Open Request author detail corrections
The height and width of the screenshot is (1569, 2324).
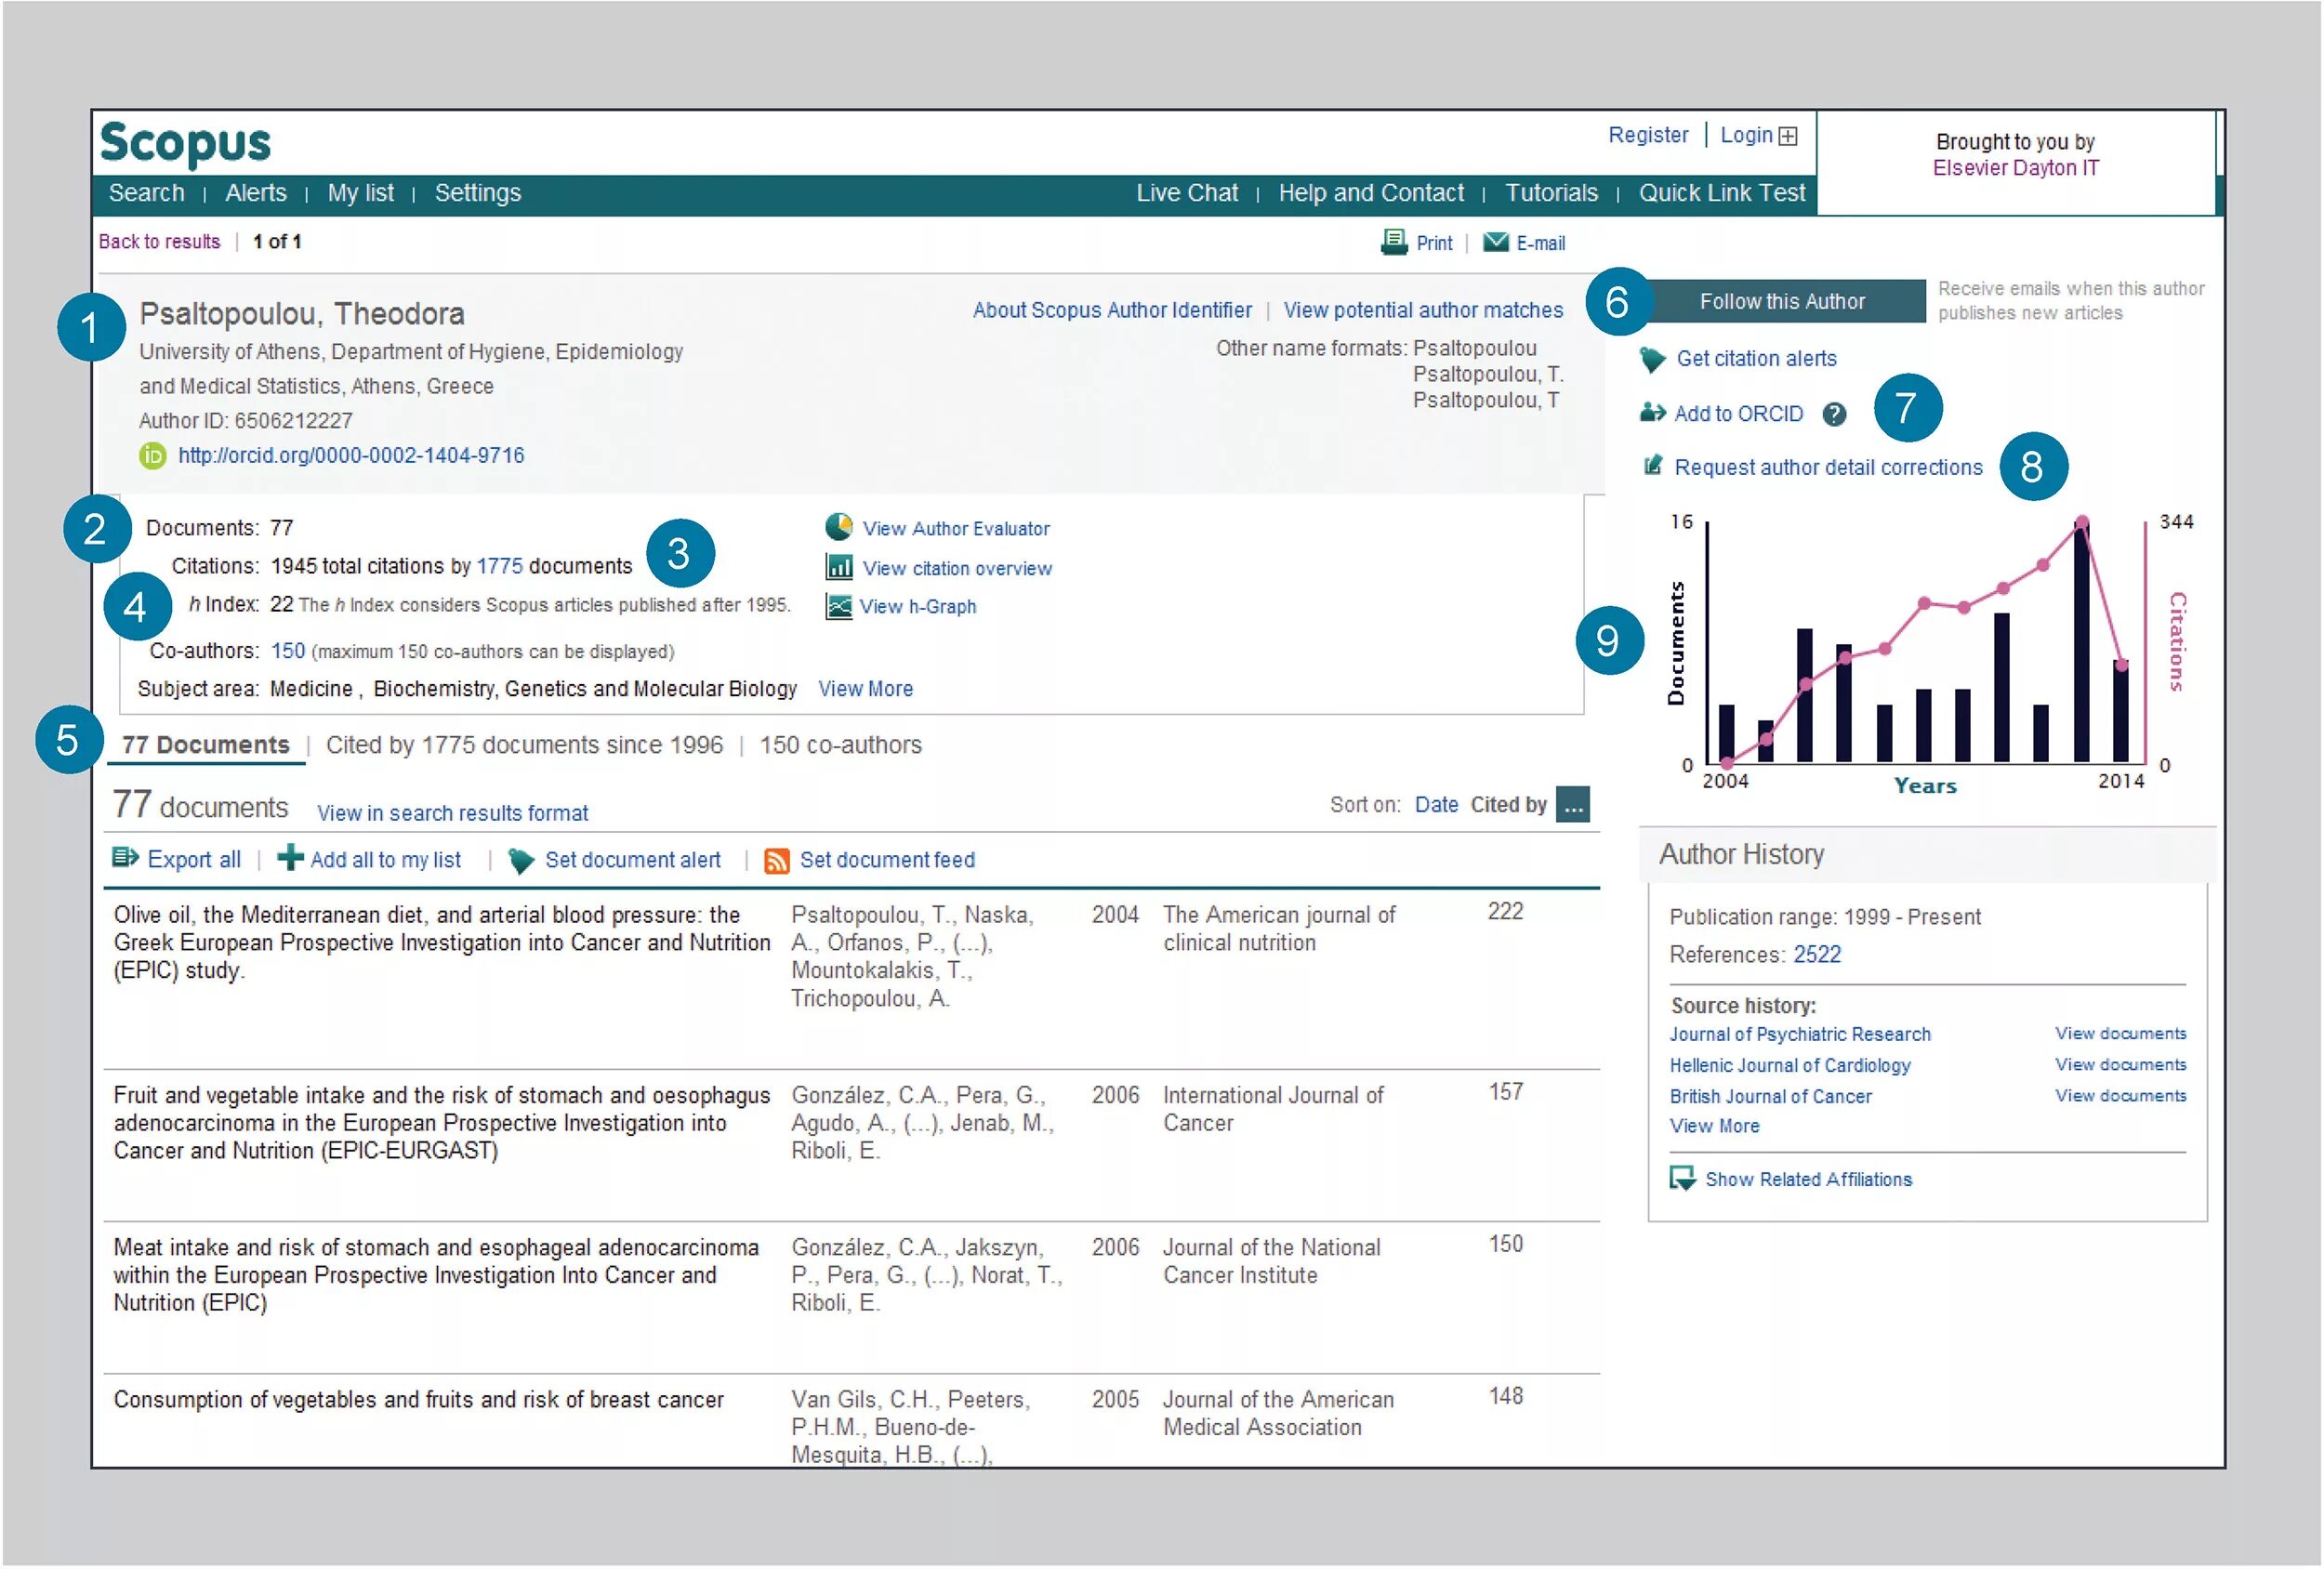1828,467
